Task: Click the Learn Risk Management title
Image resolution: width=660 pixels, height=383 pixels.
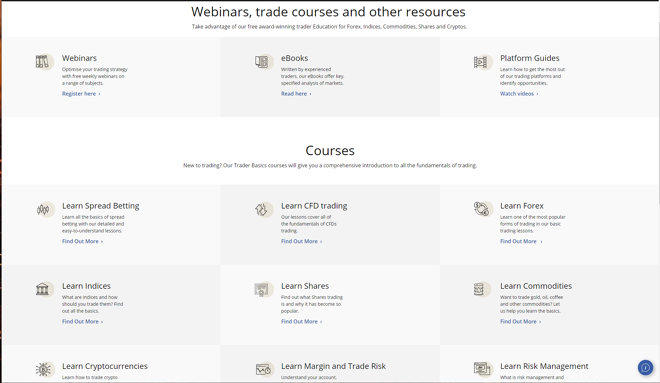Action: tap(544, 366)
